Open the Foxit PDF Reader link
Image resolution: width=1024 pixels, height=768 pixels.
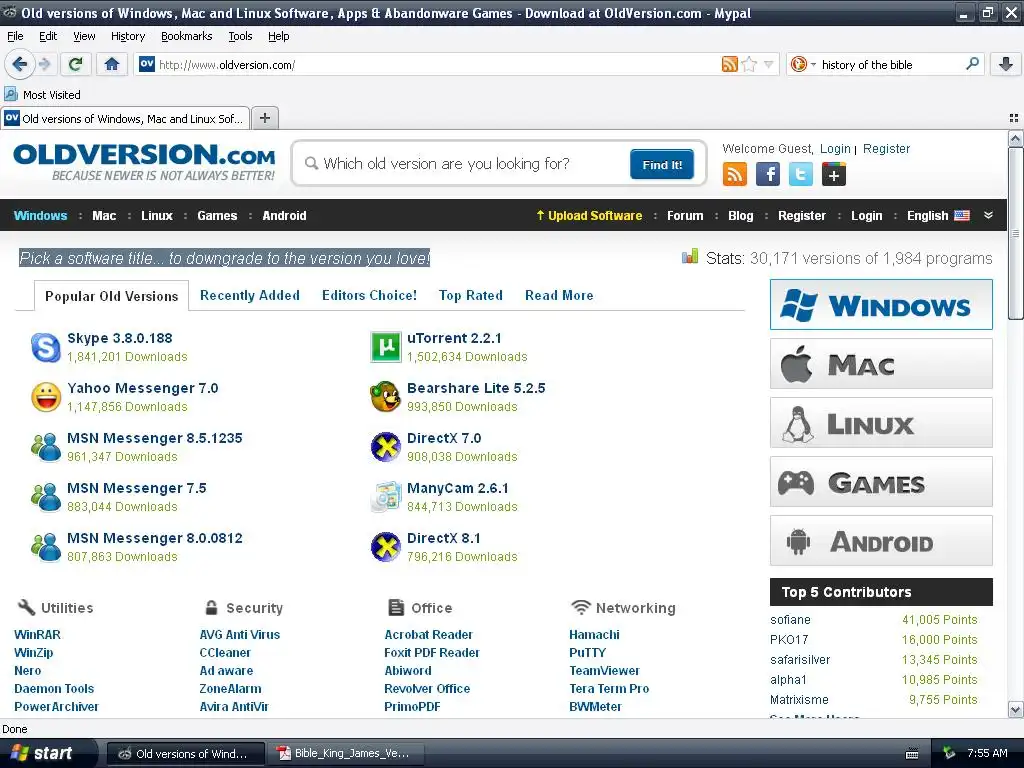tap(432, 652)
